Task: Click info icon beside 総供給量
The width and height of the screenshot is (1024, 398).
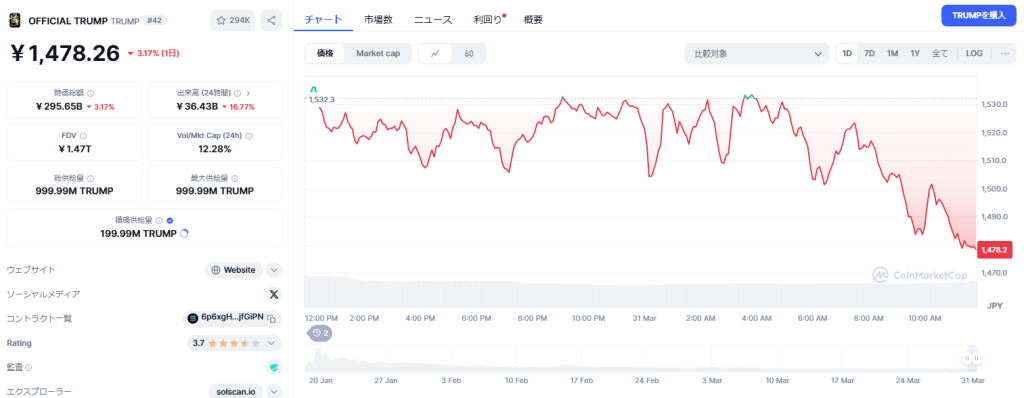Action: pyautogui.click(x=90, y=178)
